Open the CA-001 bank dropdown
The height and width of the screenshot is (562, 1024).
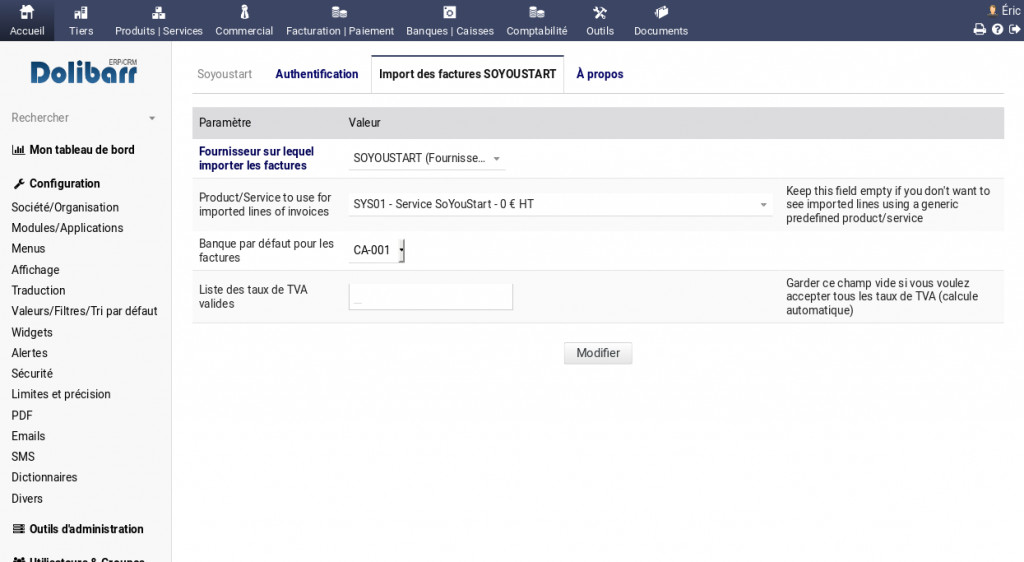coord(377,250)
